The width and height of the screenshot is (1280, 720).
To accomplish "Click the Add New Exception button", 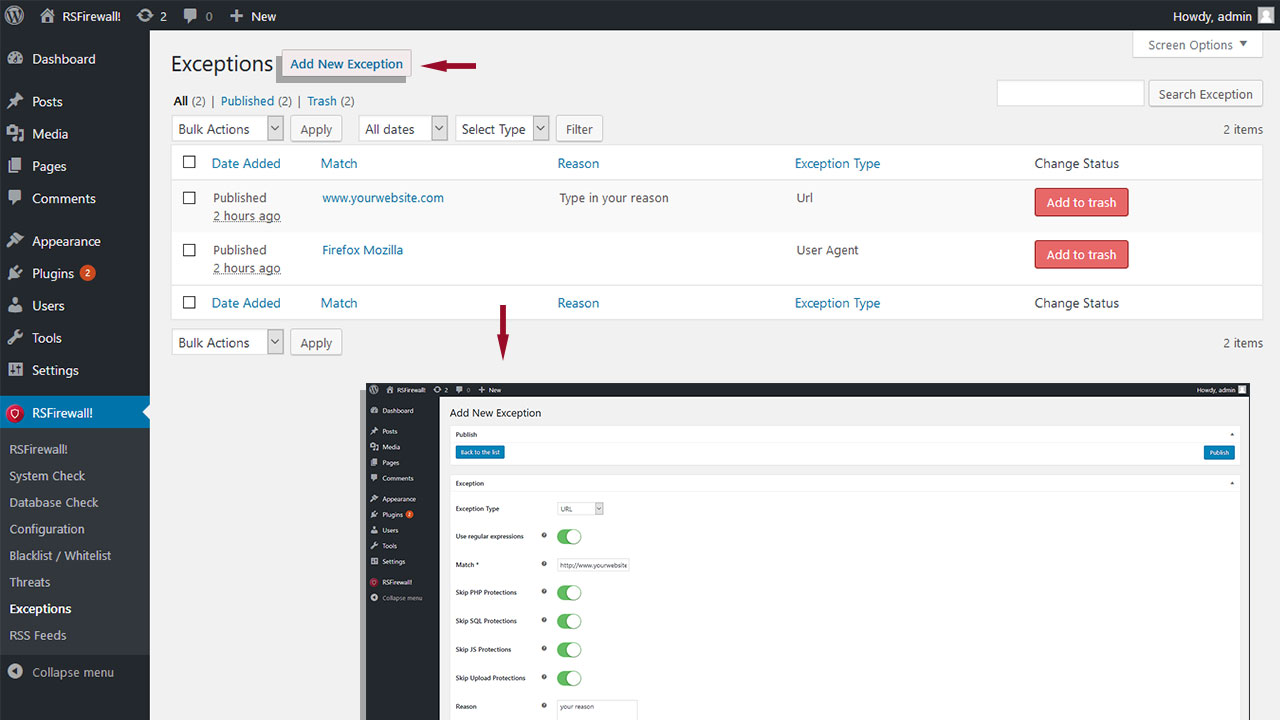I will (x=346, y=64).
